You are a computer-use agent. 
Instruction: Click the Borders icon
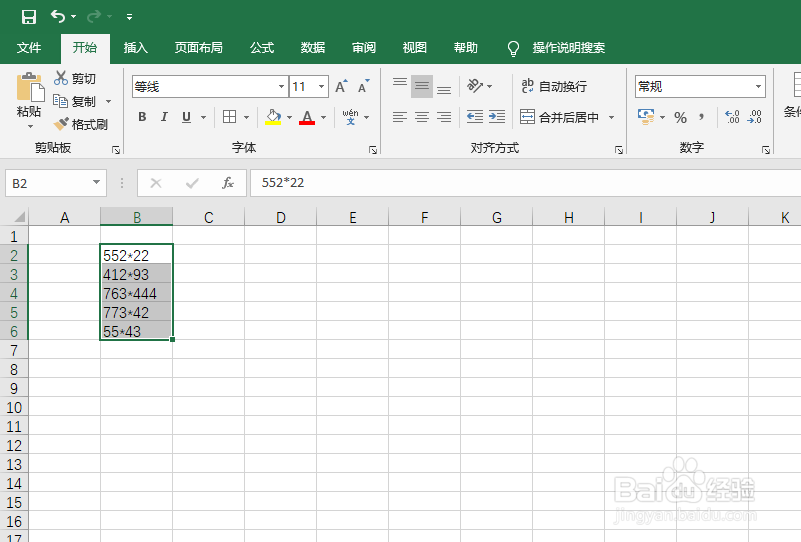230,117
